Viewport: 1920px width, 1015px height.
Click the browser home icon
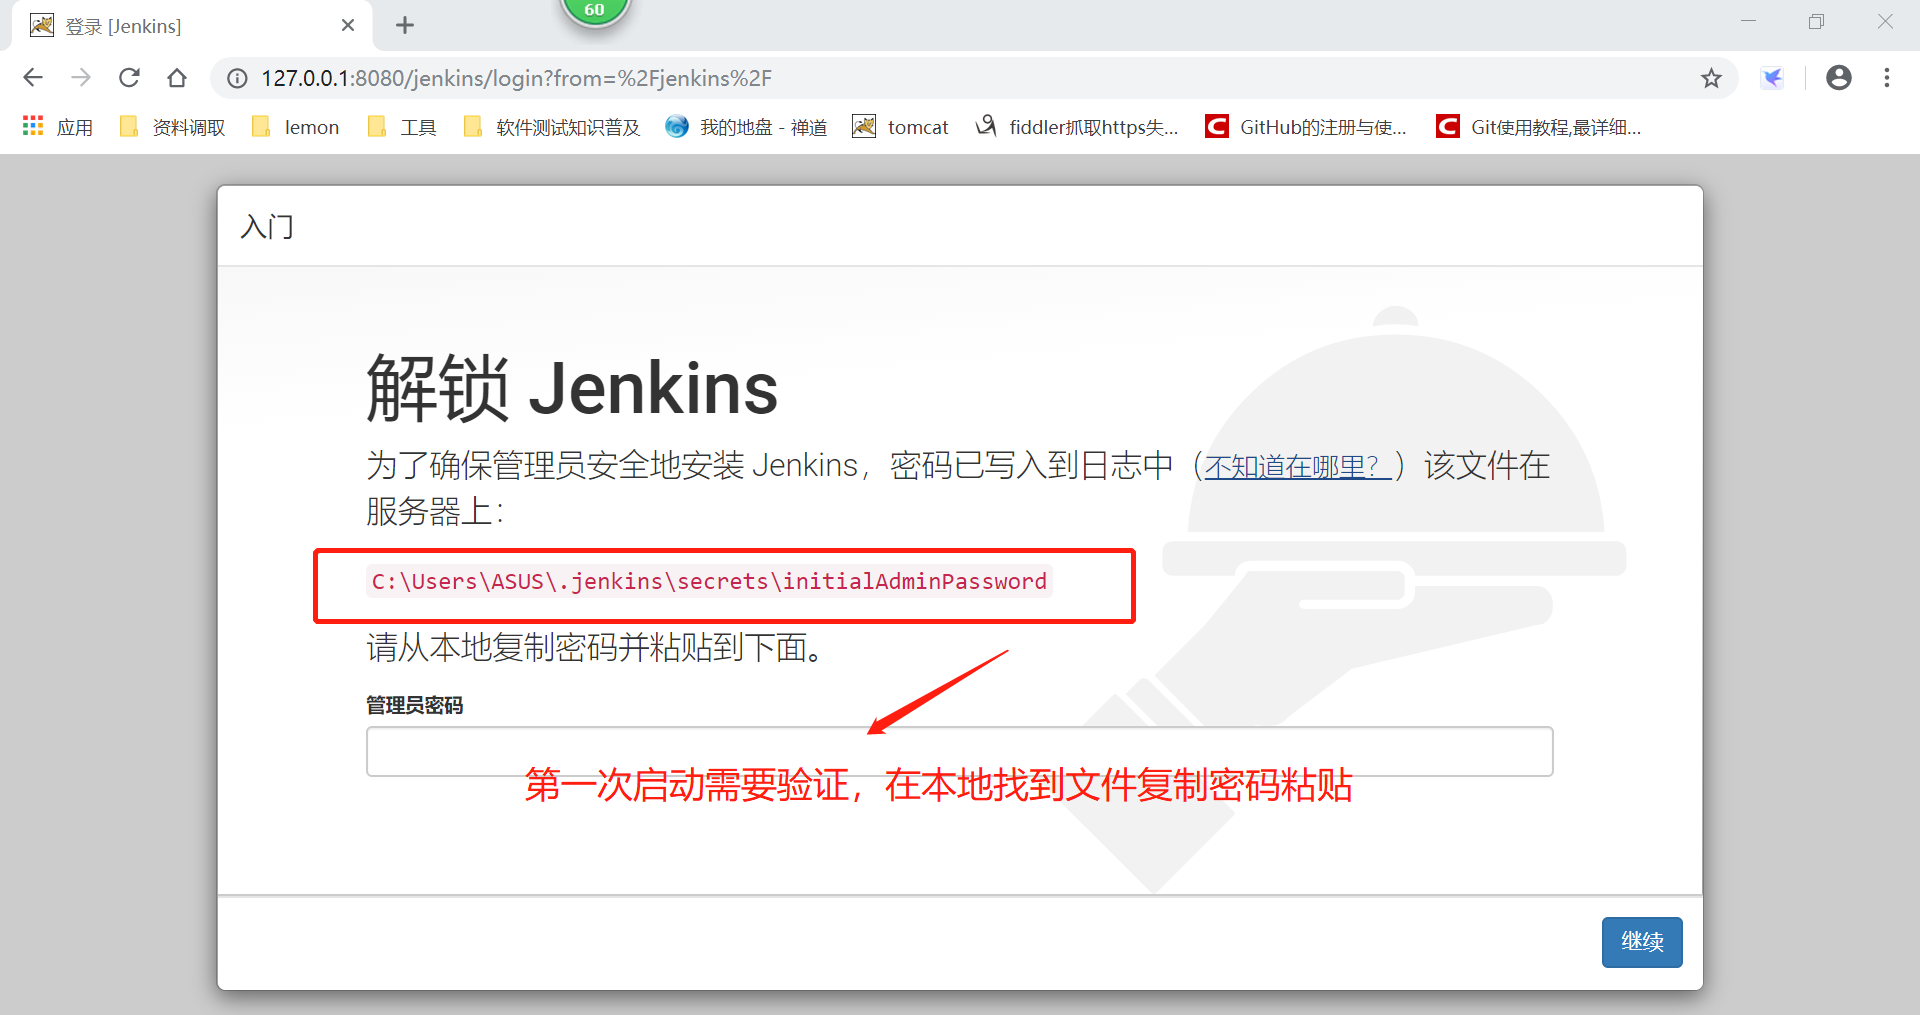[177, 77]
